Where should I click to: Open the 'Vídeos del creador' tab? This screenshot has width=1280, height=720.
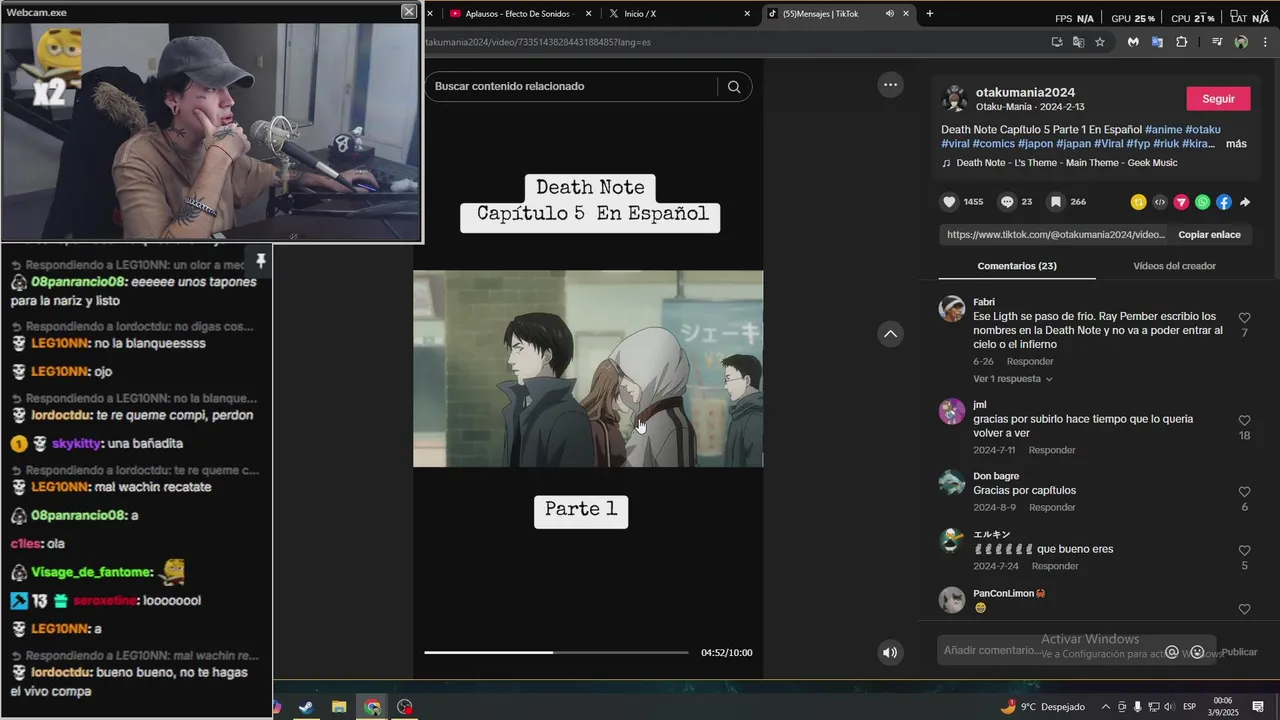[1174, 266]
